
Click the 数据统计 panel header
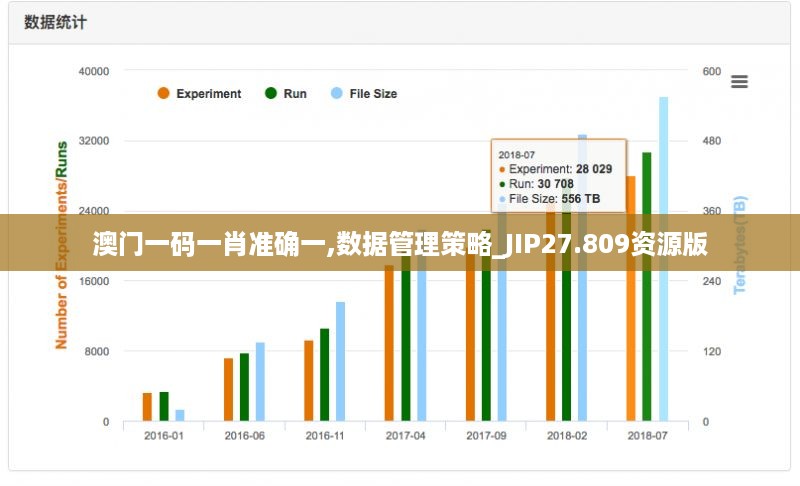55,22
